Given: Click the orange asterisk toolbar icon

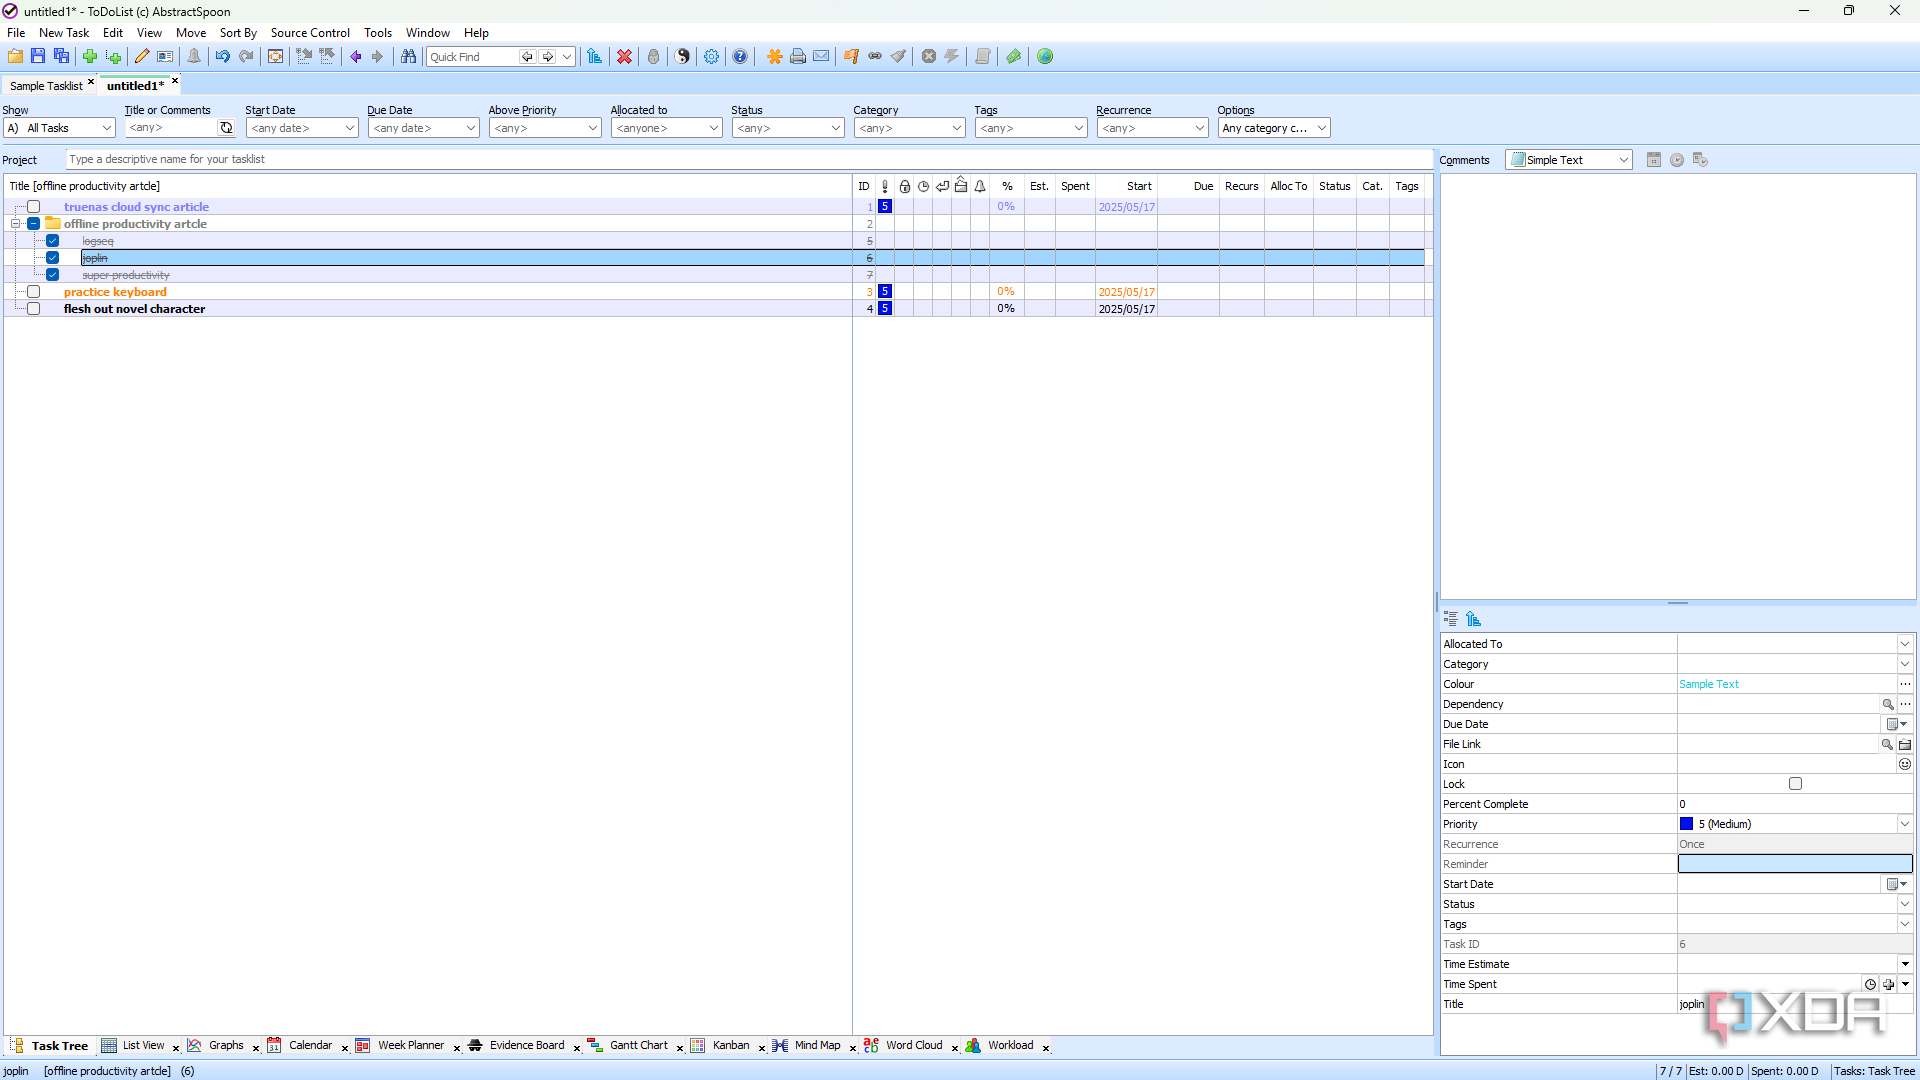Looking at the screenshot, I should pyautogui.click(x=775, y=57).
